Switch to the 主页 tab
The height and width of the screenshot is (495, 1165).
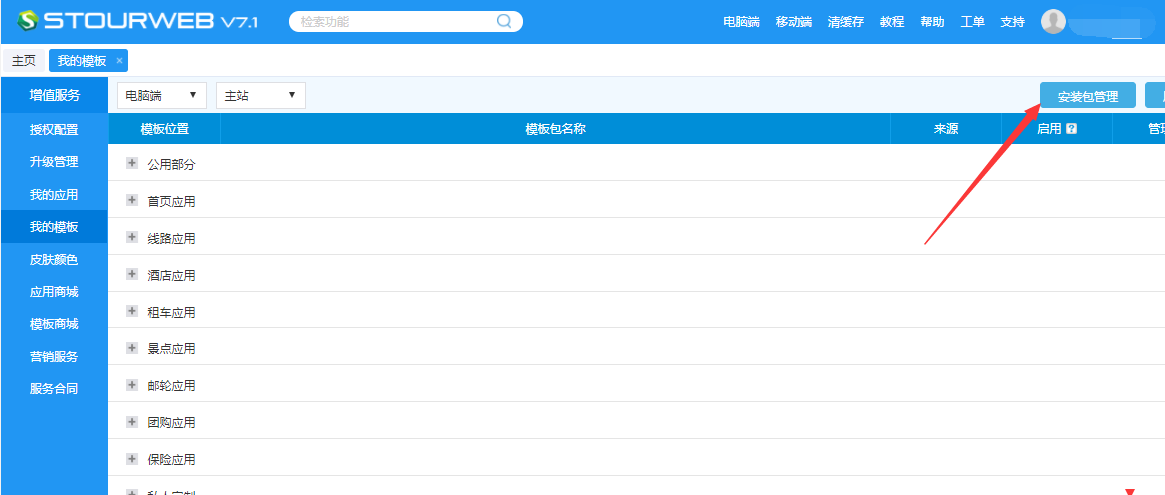coord(24,61)
